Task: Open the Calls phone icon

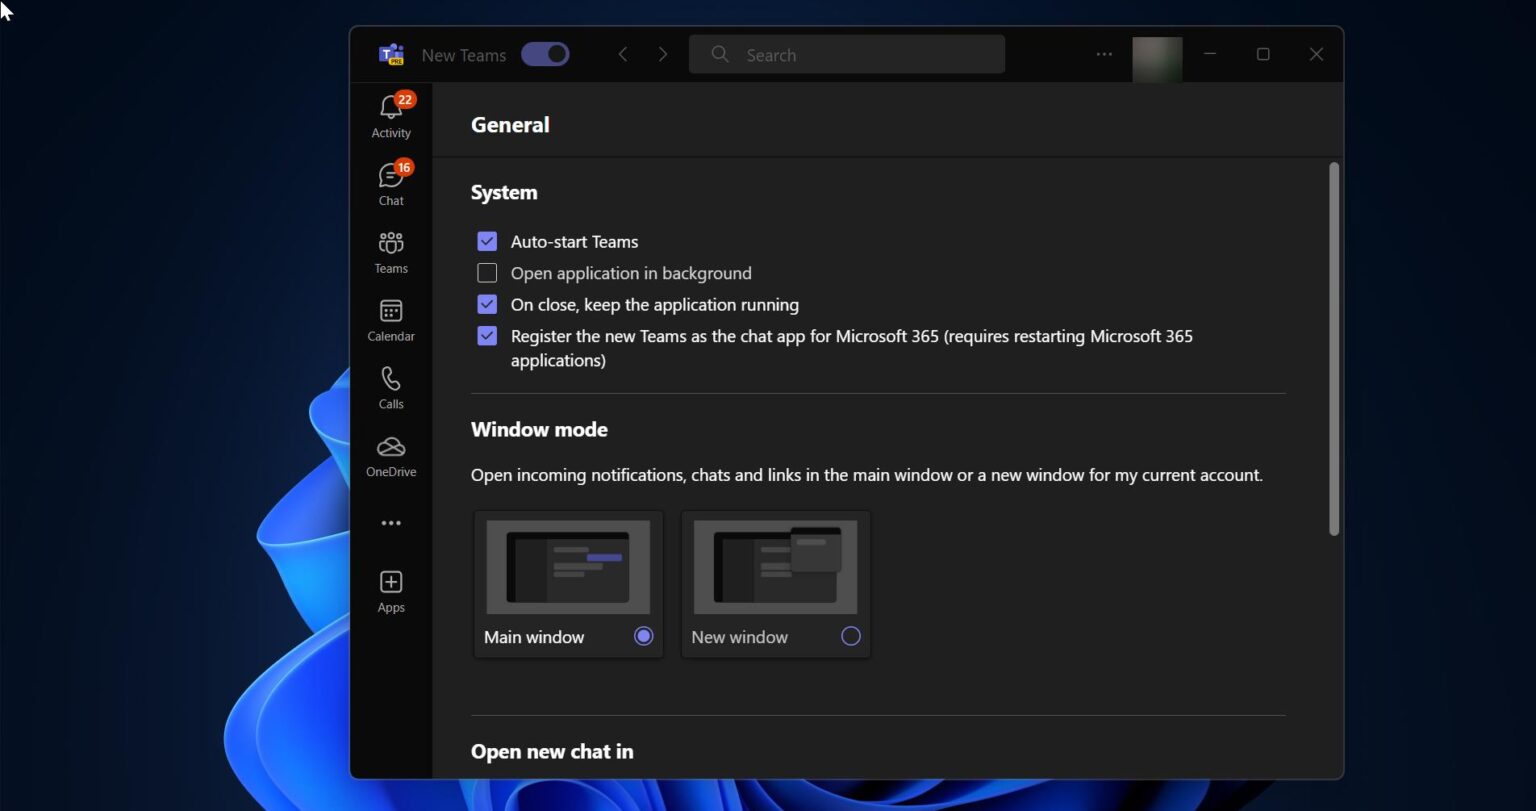Action: point(391,380)
